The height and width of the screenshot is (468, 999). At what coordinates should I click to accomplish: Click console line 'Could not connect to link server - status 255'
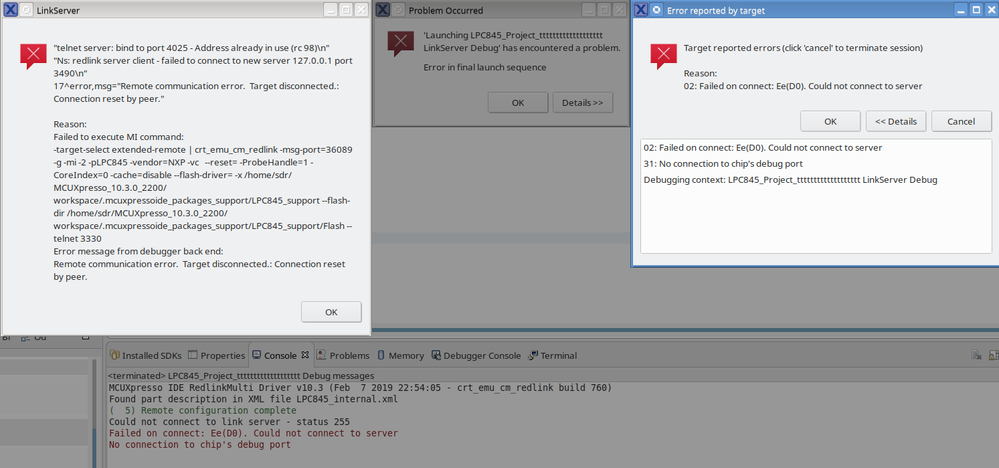[x=229, y=422]
